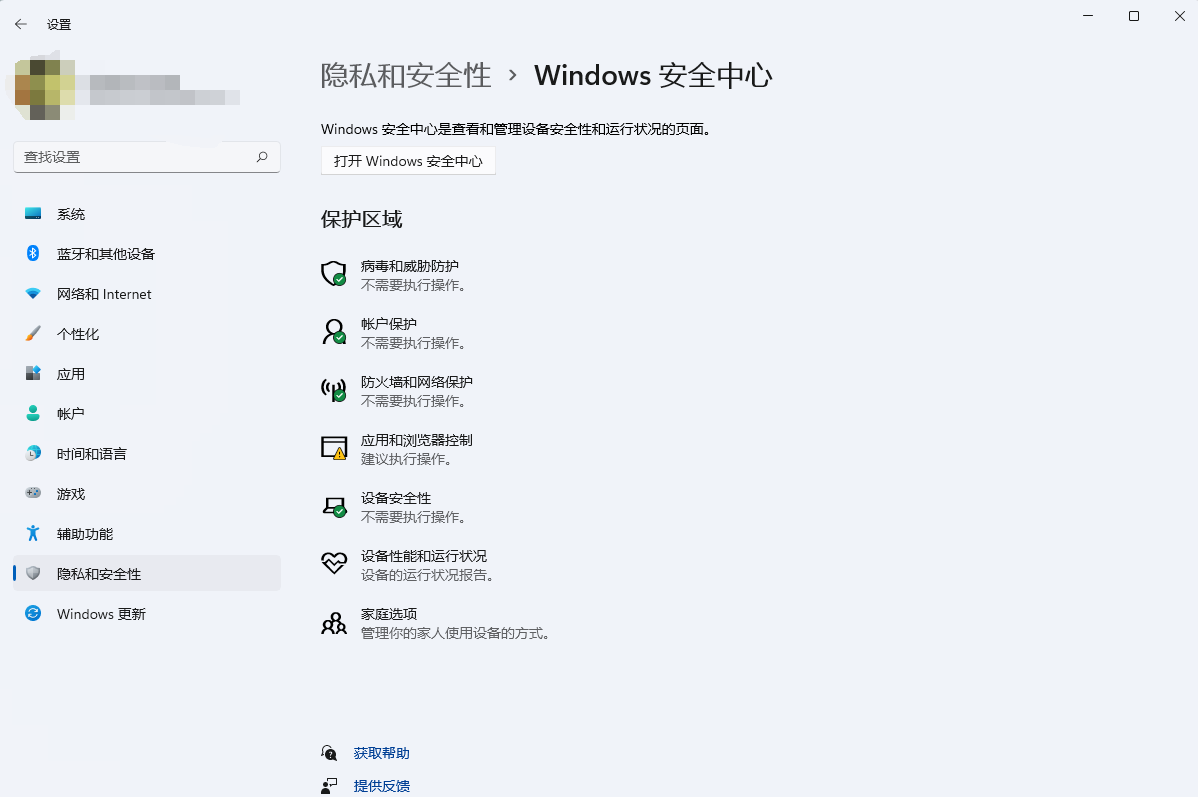
Task: Open Windows 更新 sidebar label
Action: [x=101, y=614]
